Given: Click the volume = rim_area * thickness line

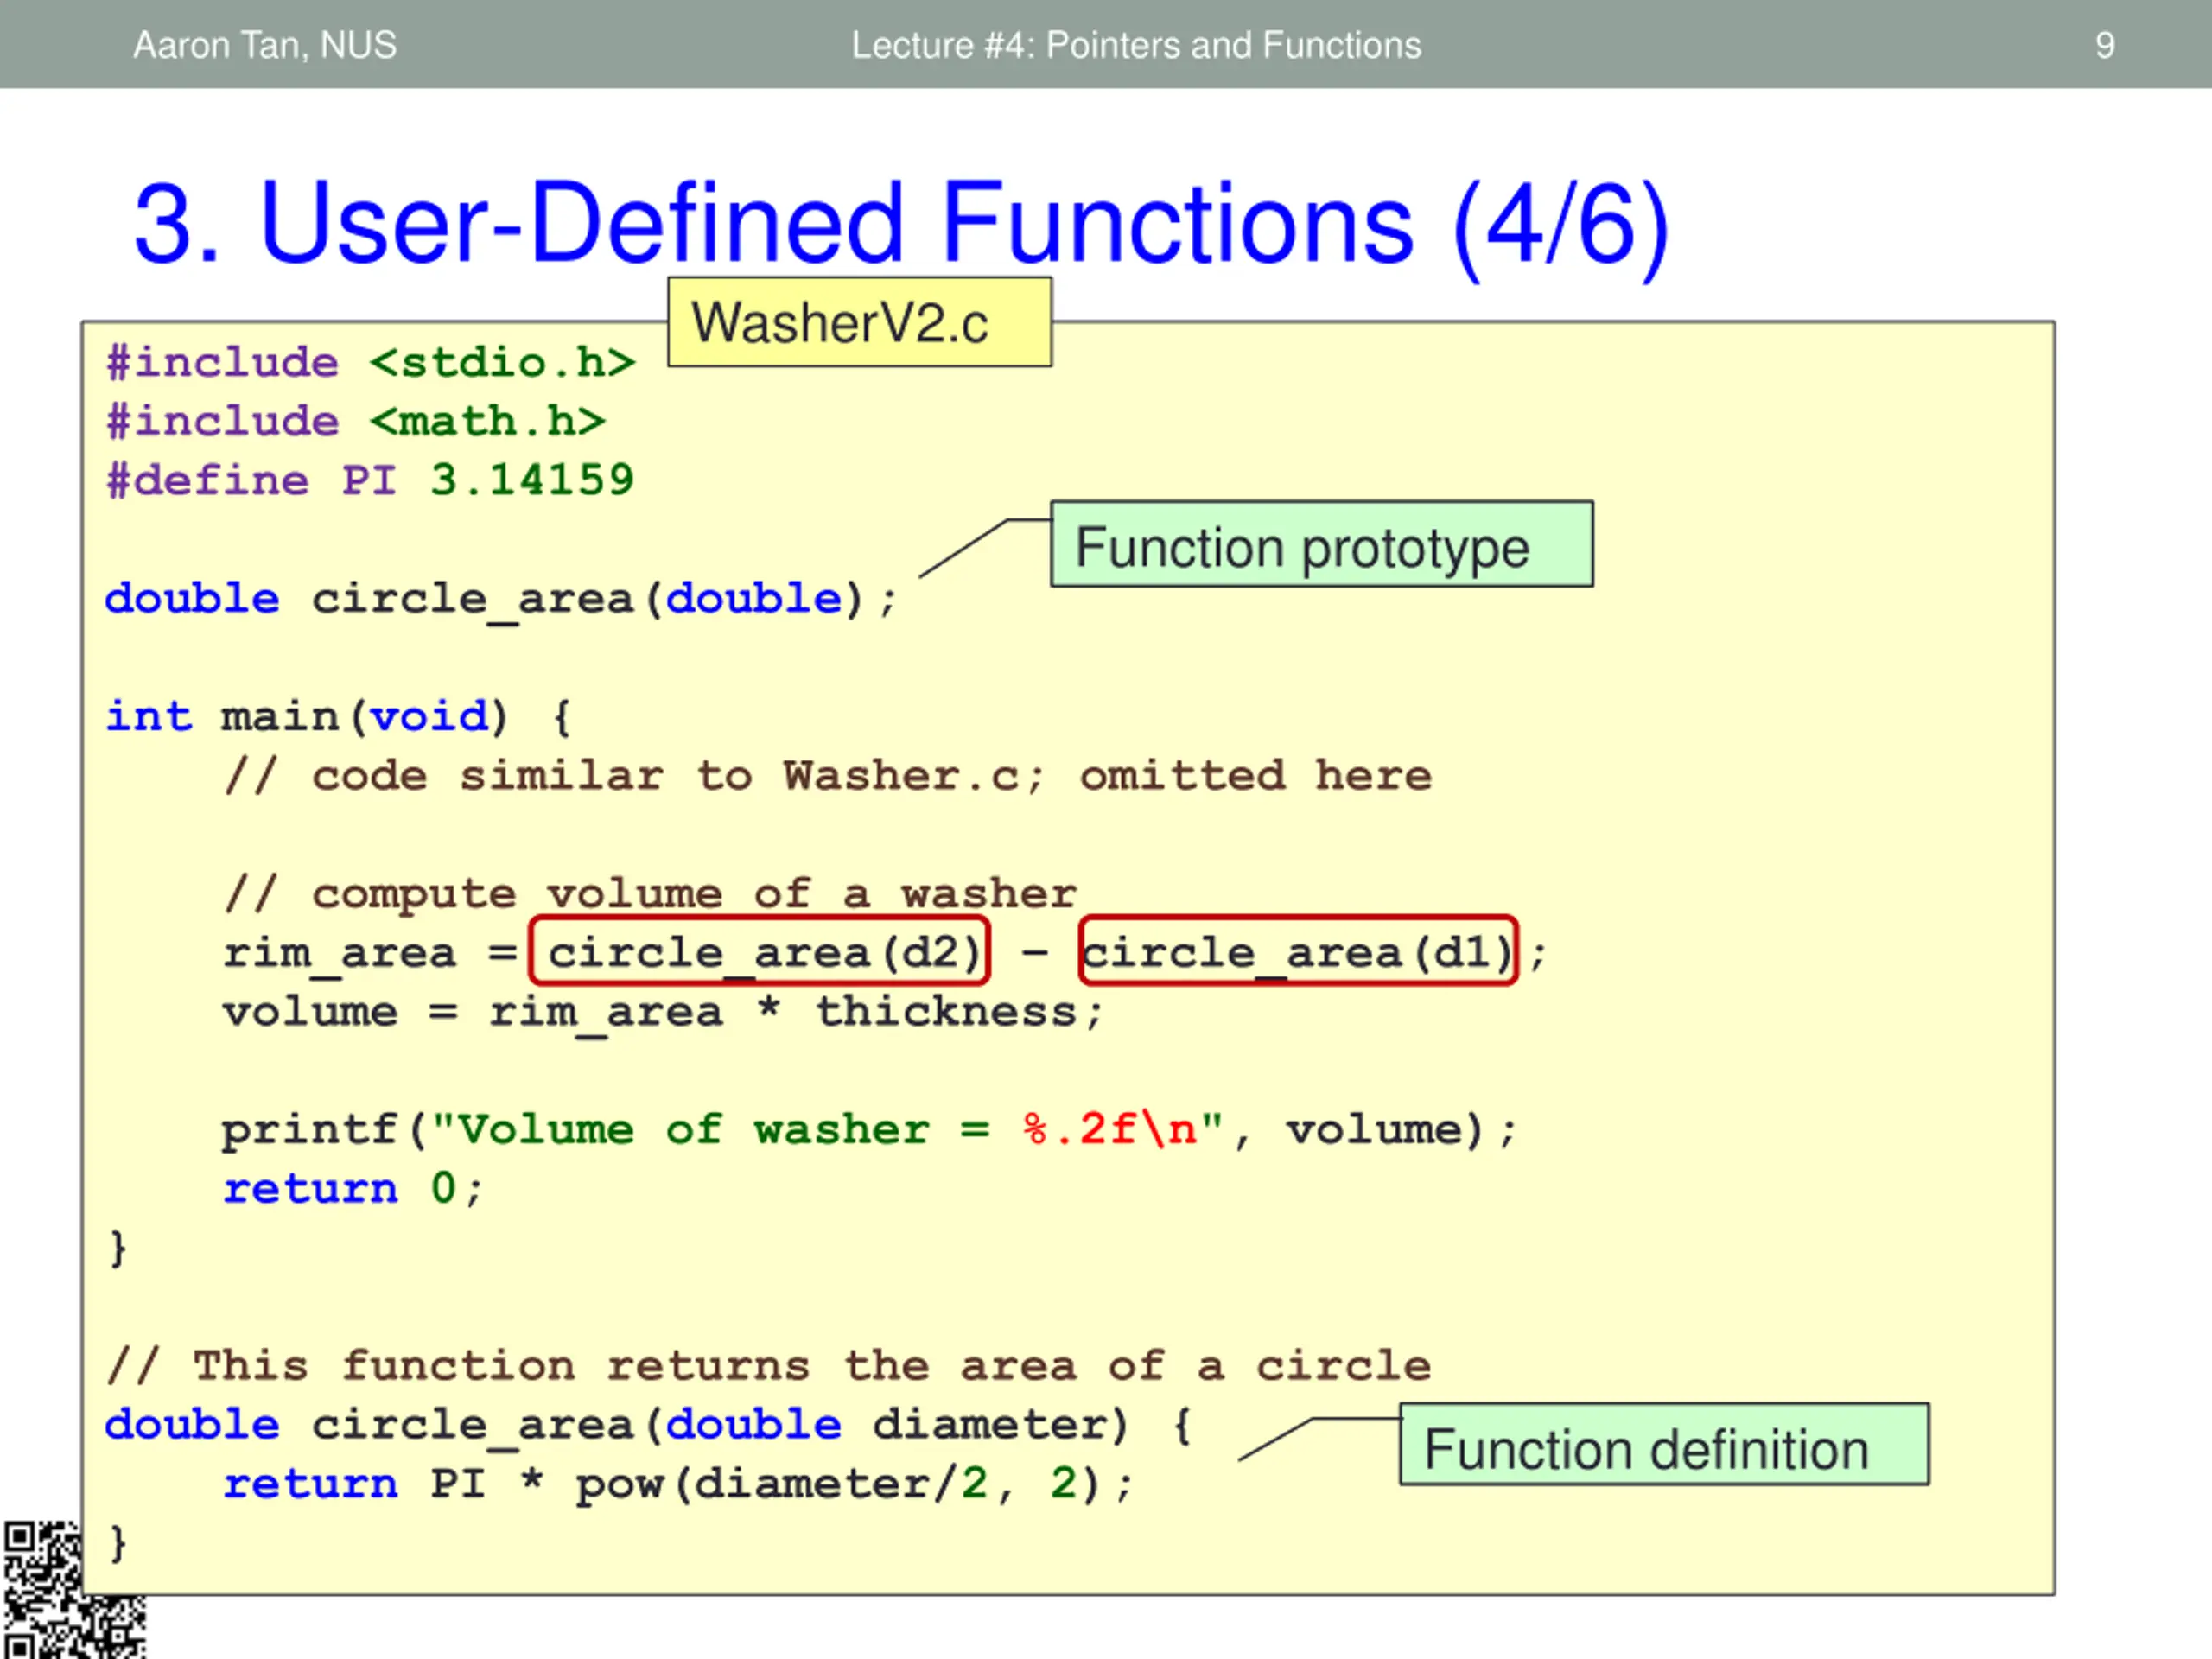Looking at the screenshot, I should click(x=660, y=1012).
